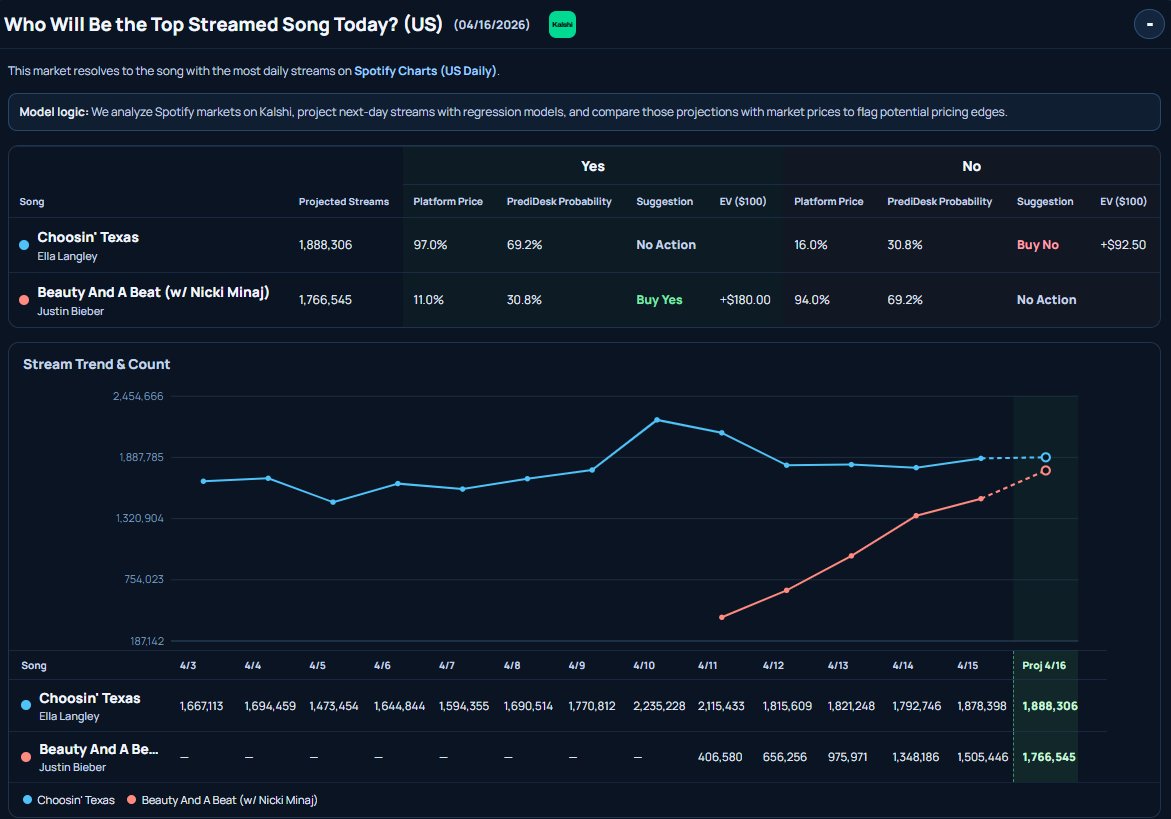Click the Ella Langley artist name in price table
Screen dimensions: 1171x819
pyautogui.click(x=67, y=256)
